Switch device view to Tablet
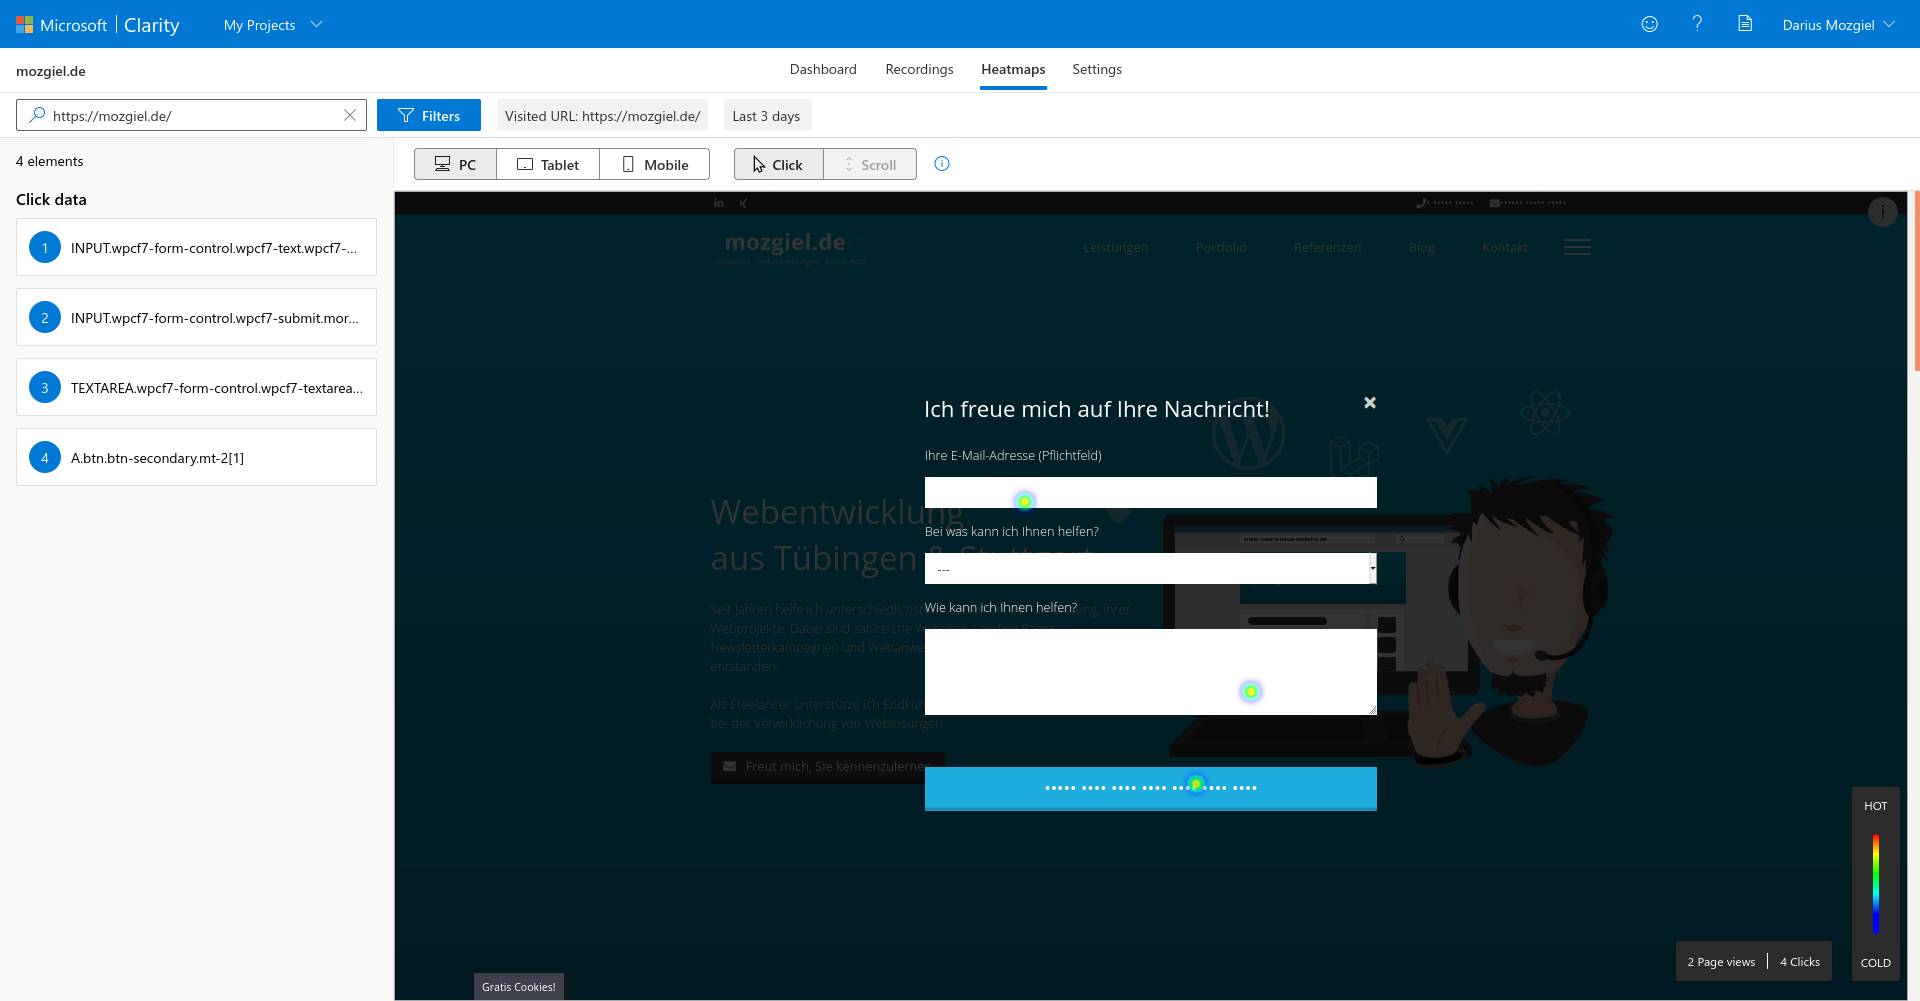Viewport: 1920px width, 1001px height. [x=547, y=164]
